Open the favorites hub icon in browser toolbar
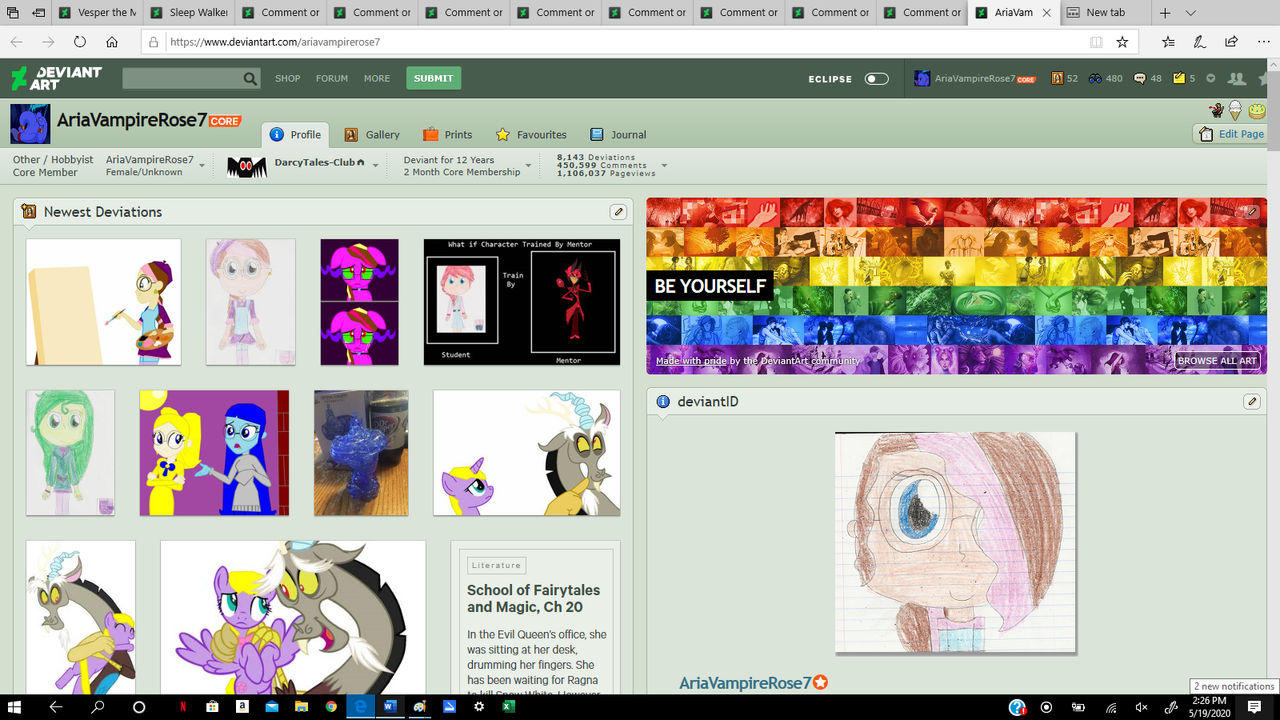1280x720 pixels. pos(1168,42)
